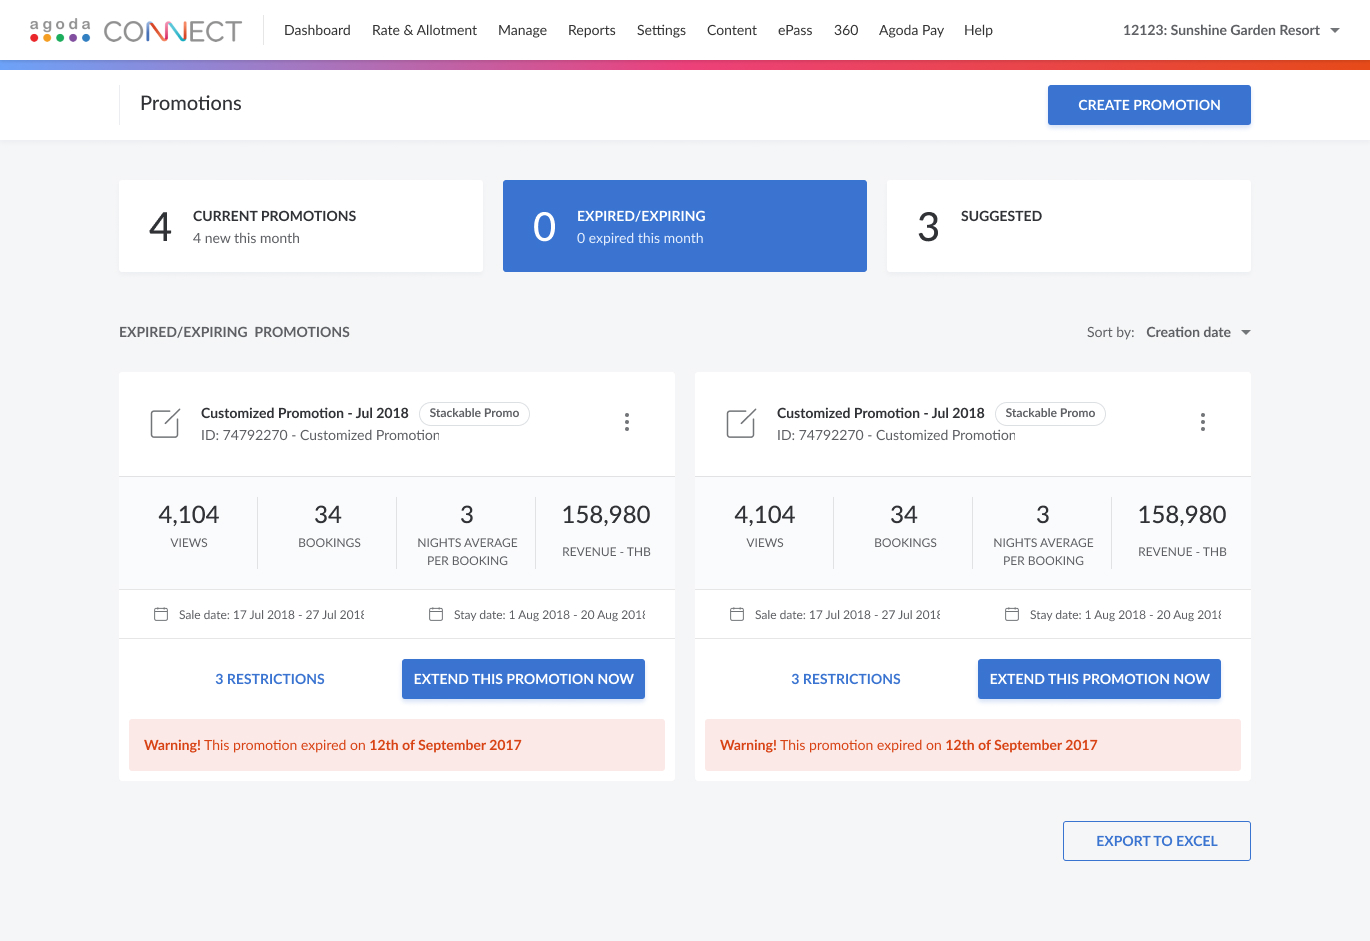
Task: Open the three-dot menu on the left promotion card
Action: [x=627, y=422]
